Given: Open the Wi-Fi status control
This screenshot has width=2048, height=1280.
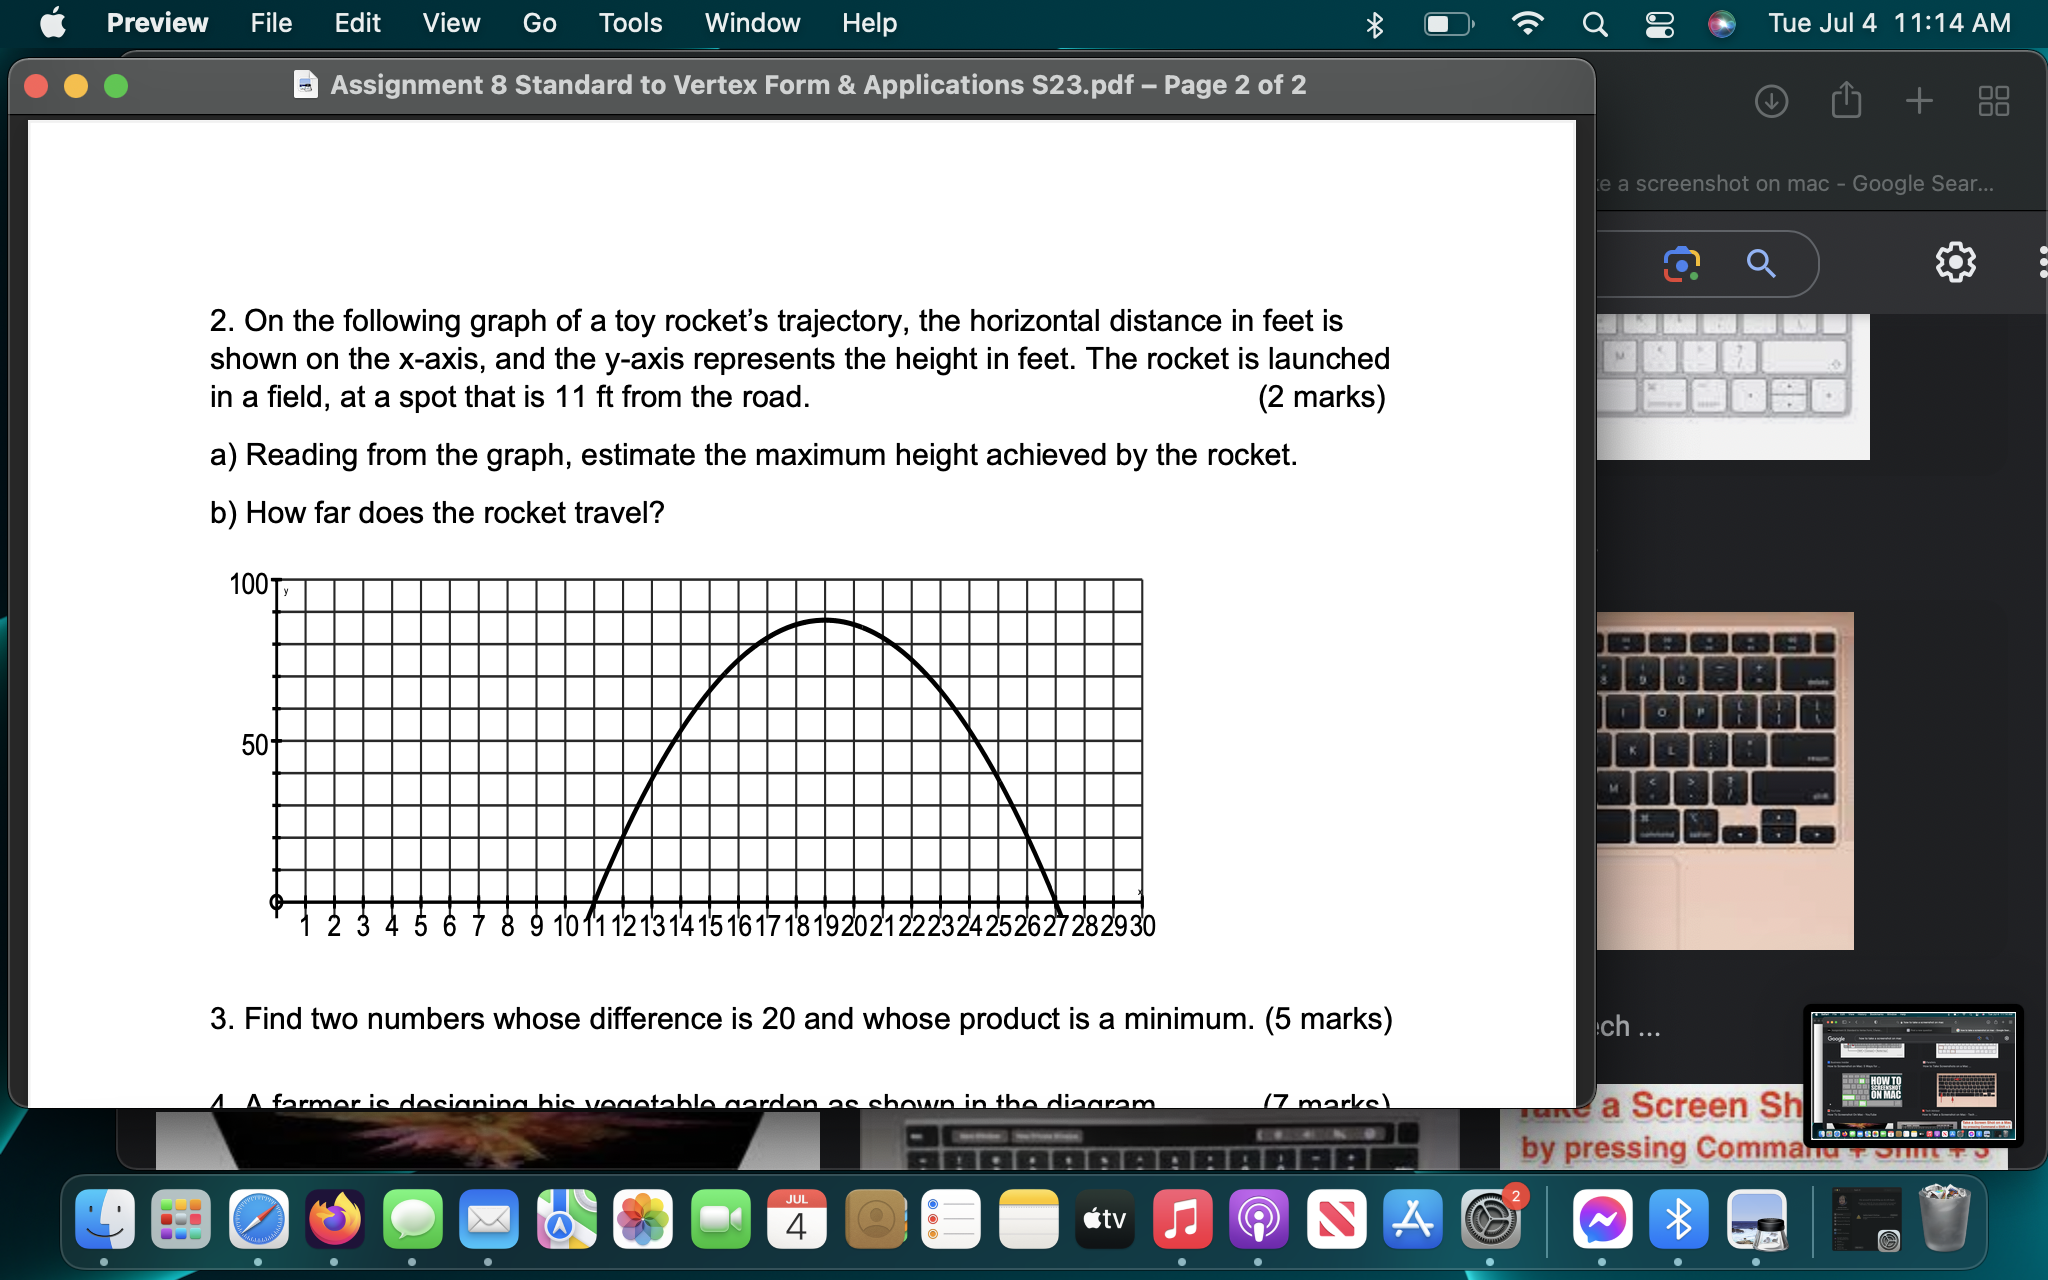Looking at the screenshot, I should coord(1528,23).
